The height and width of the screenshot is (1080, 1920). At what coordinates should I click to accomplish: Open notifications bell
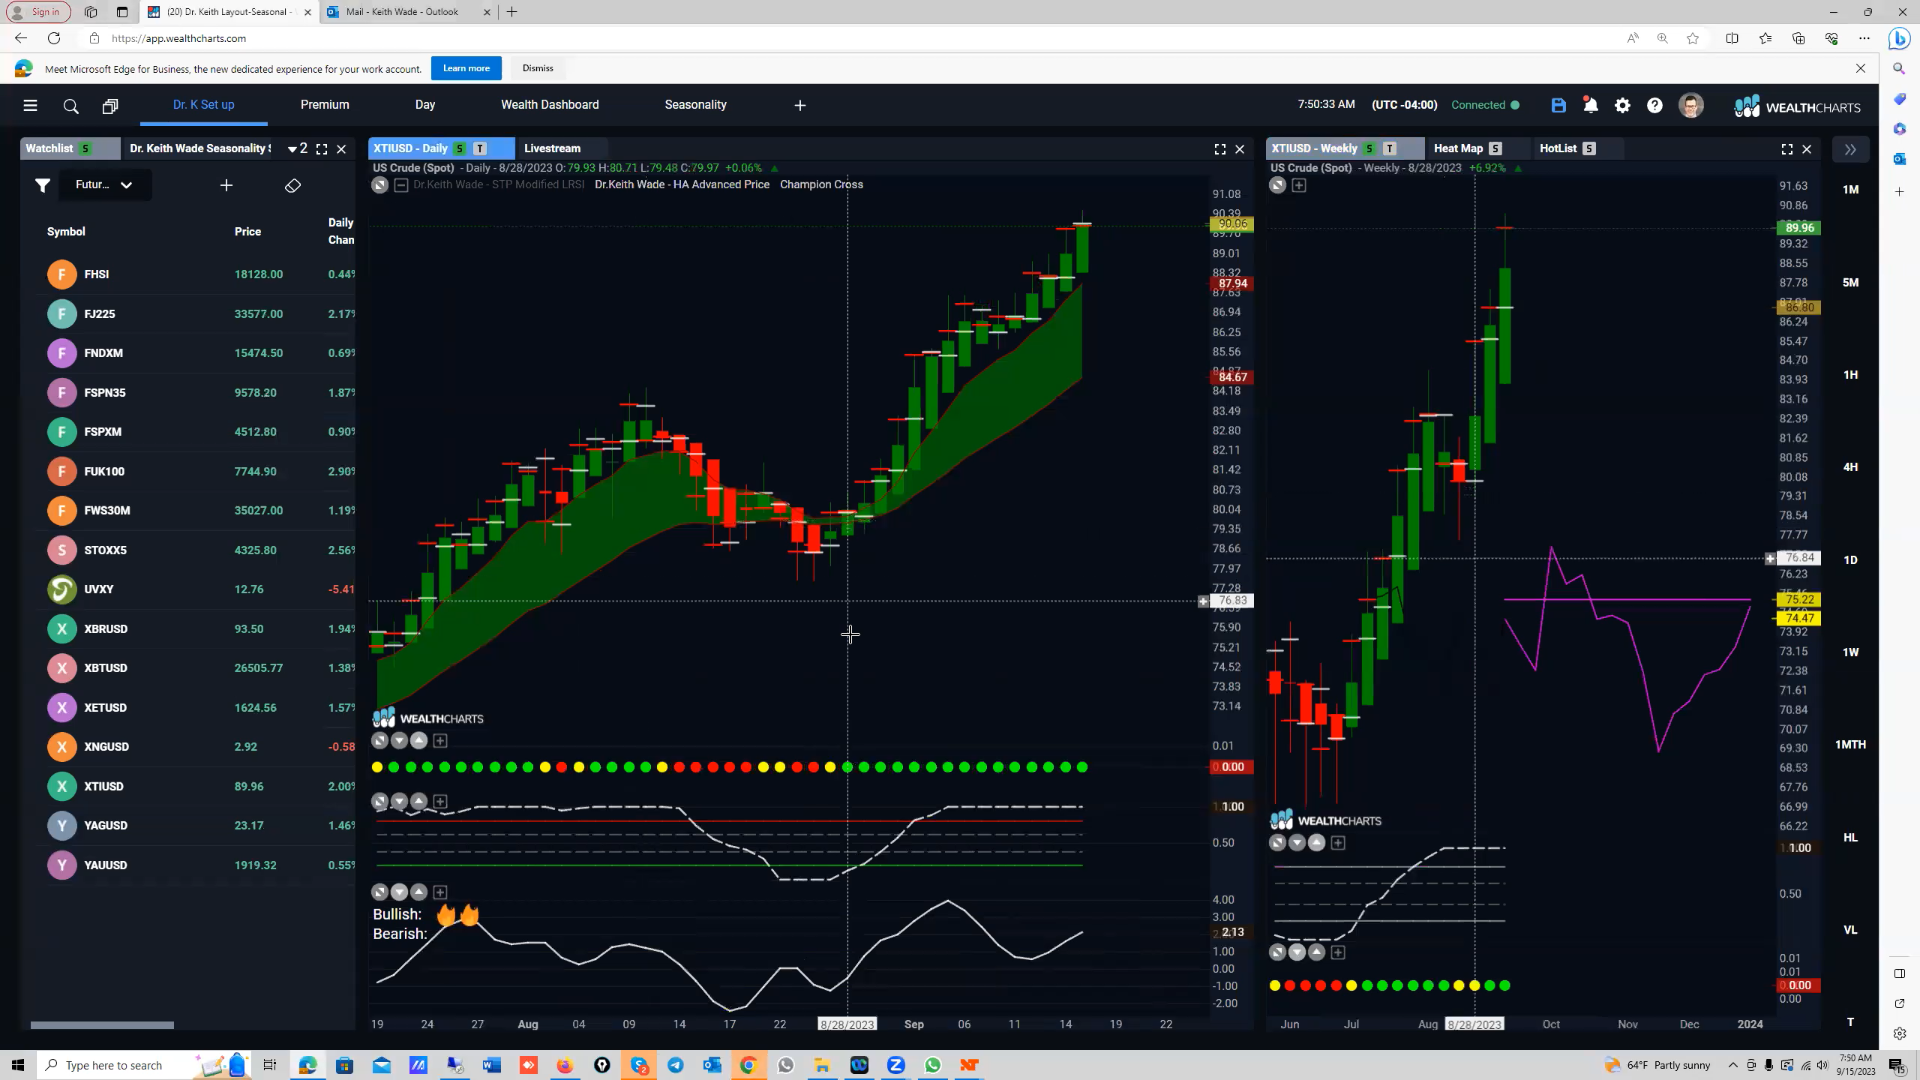tap(1590, 105)
